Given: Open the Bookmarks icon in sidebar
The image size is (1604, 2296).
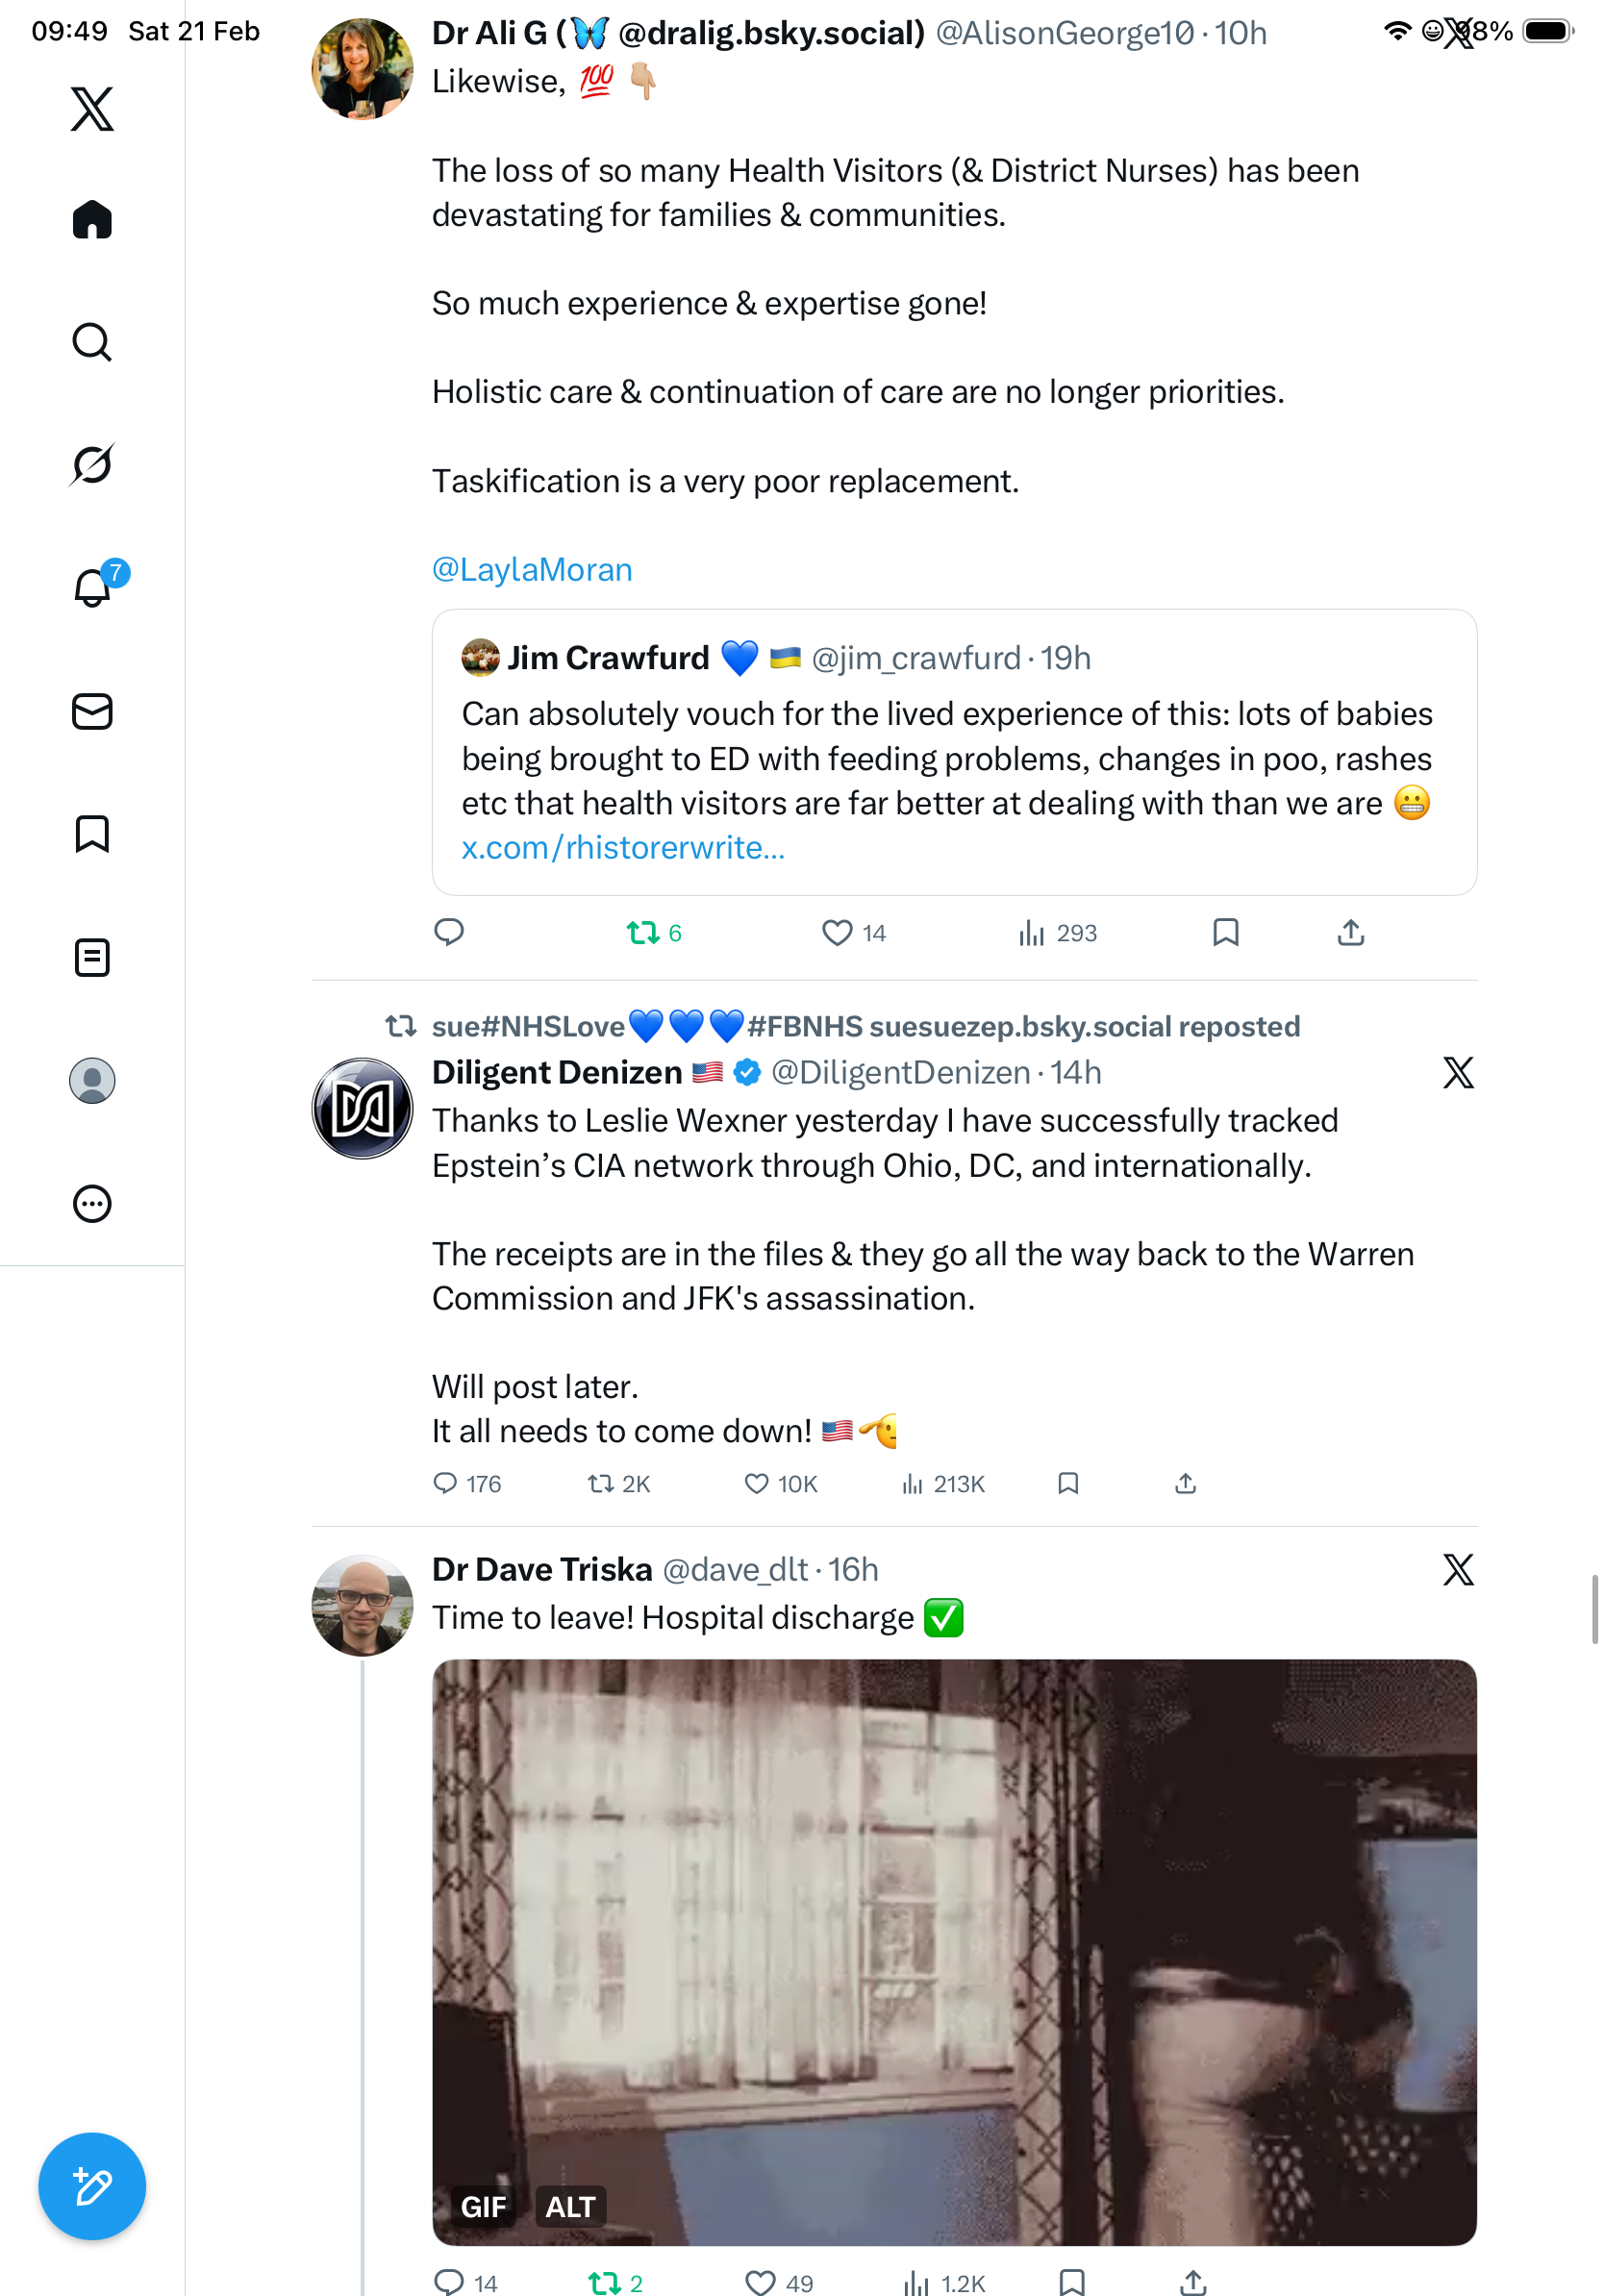Looking at the screenshot, I should pyautogui.click(x=92, y=834).
